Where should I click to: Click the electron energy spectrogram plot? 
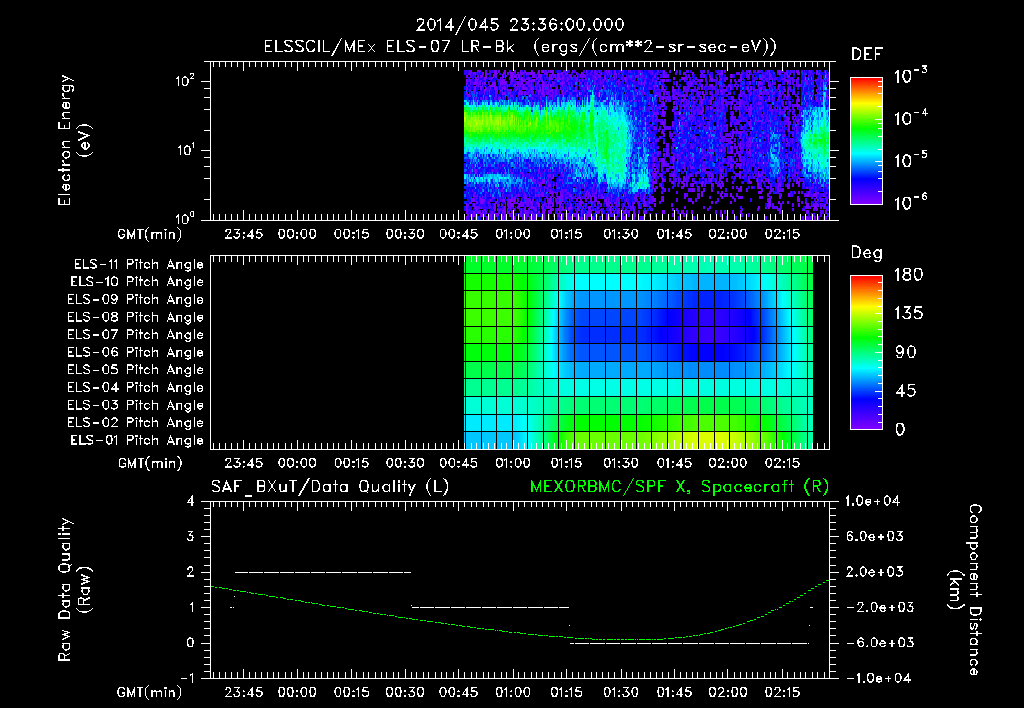point(520,141)
